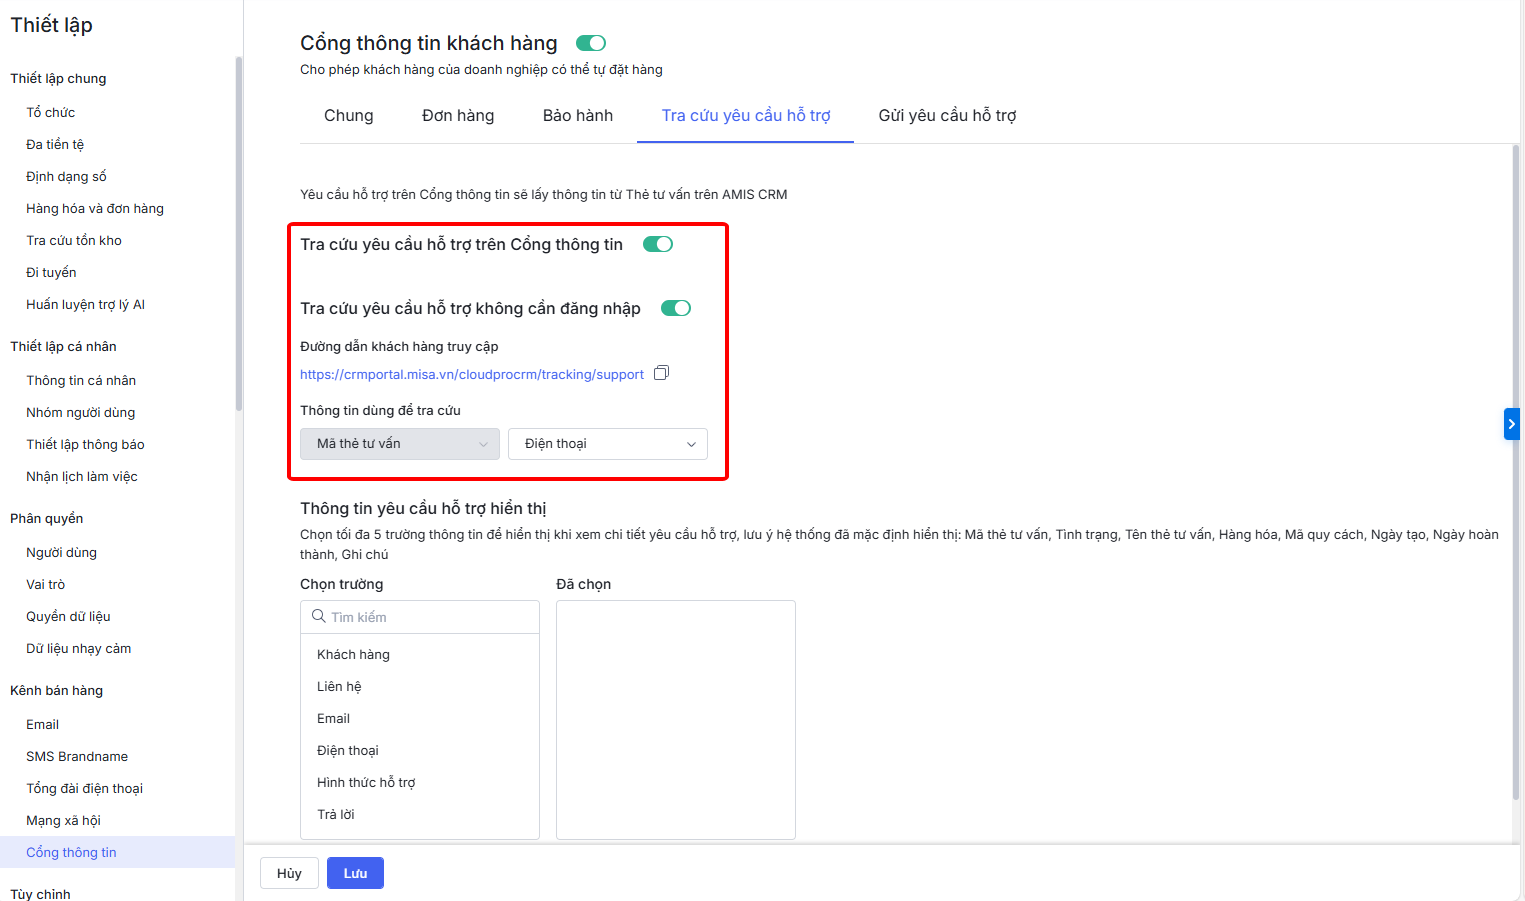Open the Điện thoại dropdown
Screen dimensions: 1525x901
607,444
